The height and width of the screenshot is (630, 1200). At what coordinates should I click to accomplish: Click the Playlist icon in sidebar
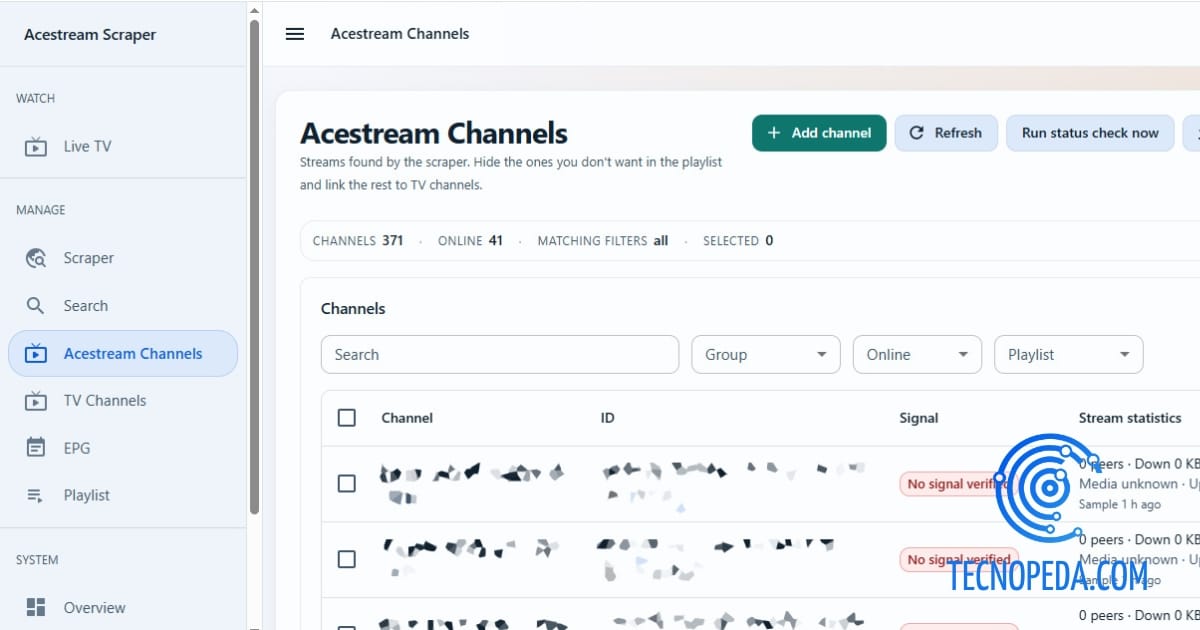click(36, 495)
